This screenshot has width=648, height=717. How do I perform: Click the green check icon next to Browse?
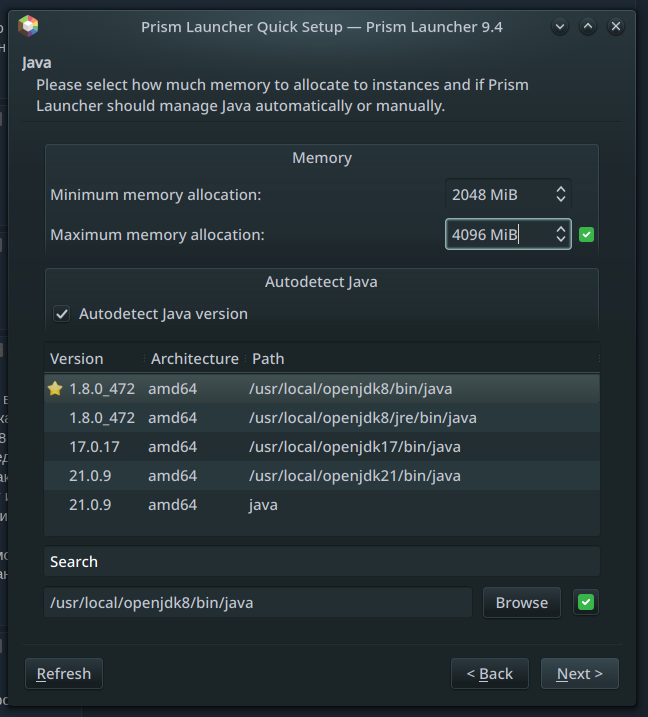point(586,602)
